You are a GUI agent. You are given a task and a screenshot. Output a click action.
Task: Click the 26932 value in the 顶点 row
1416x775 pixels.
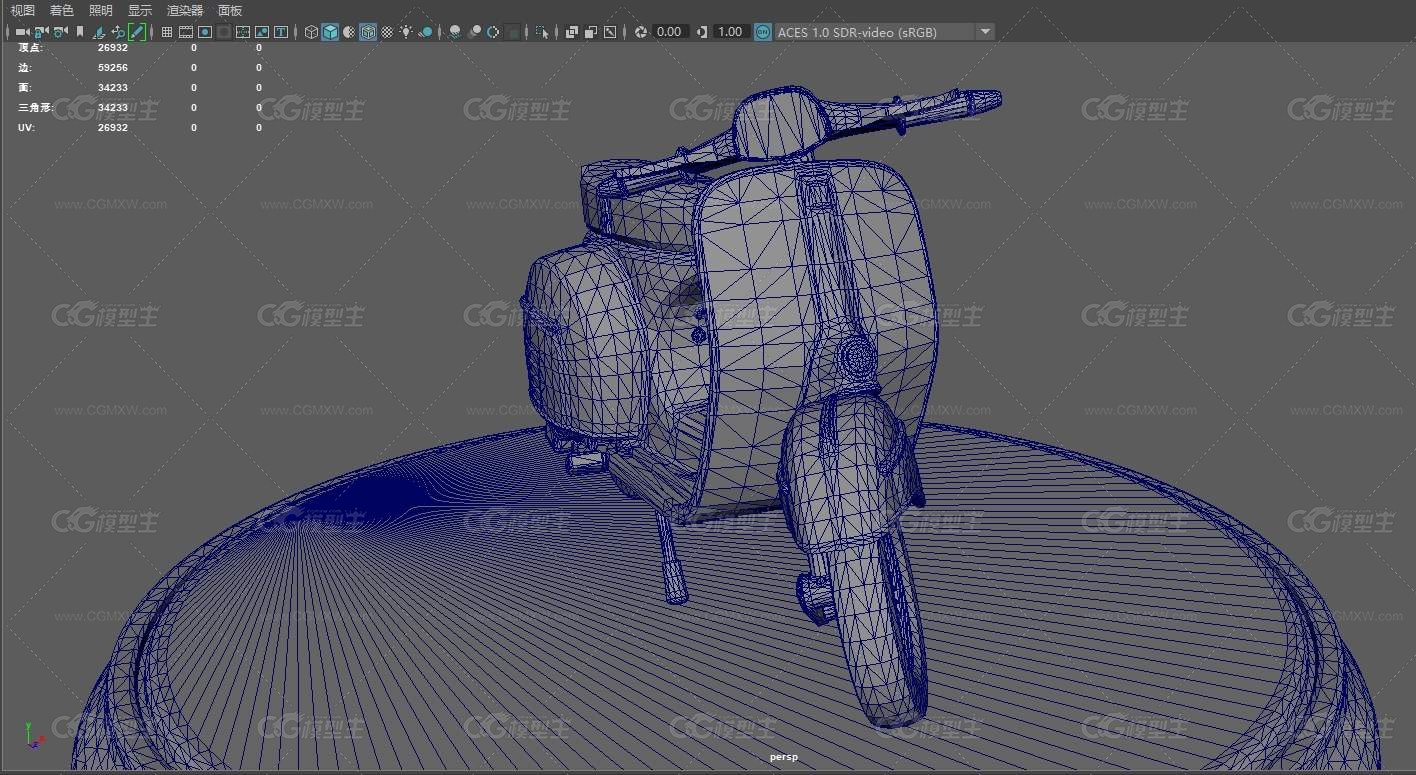point(113,48)
